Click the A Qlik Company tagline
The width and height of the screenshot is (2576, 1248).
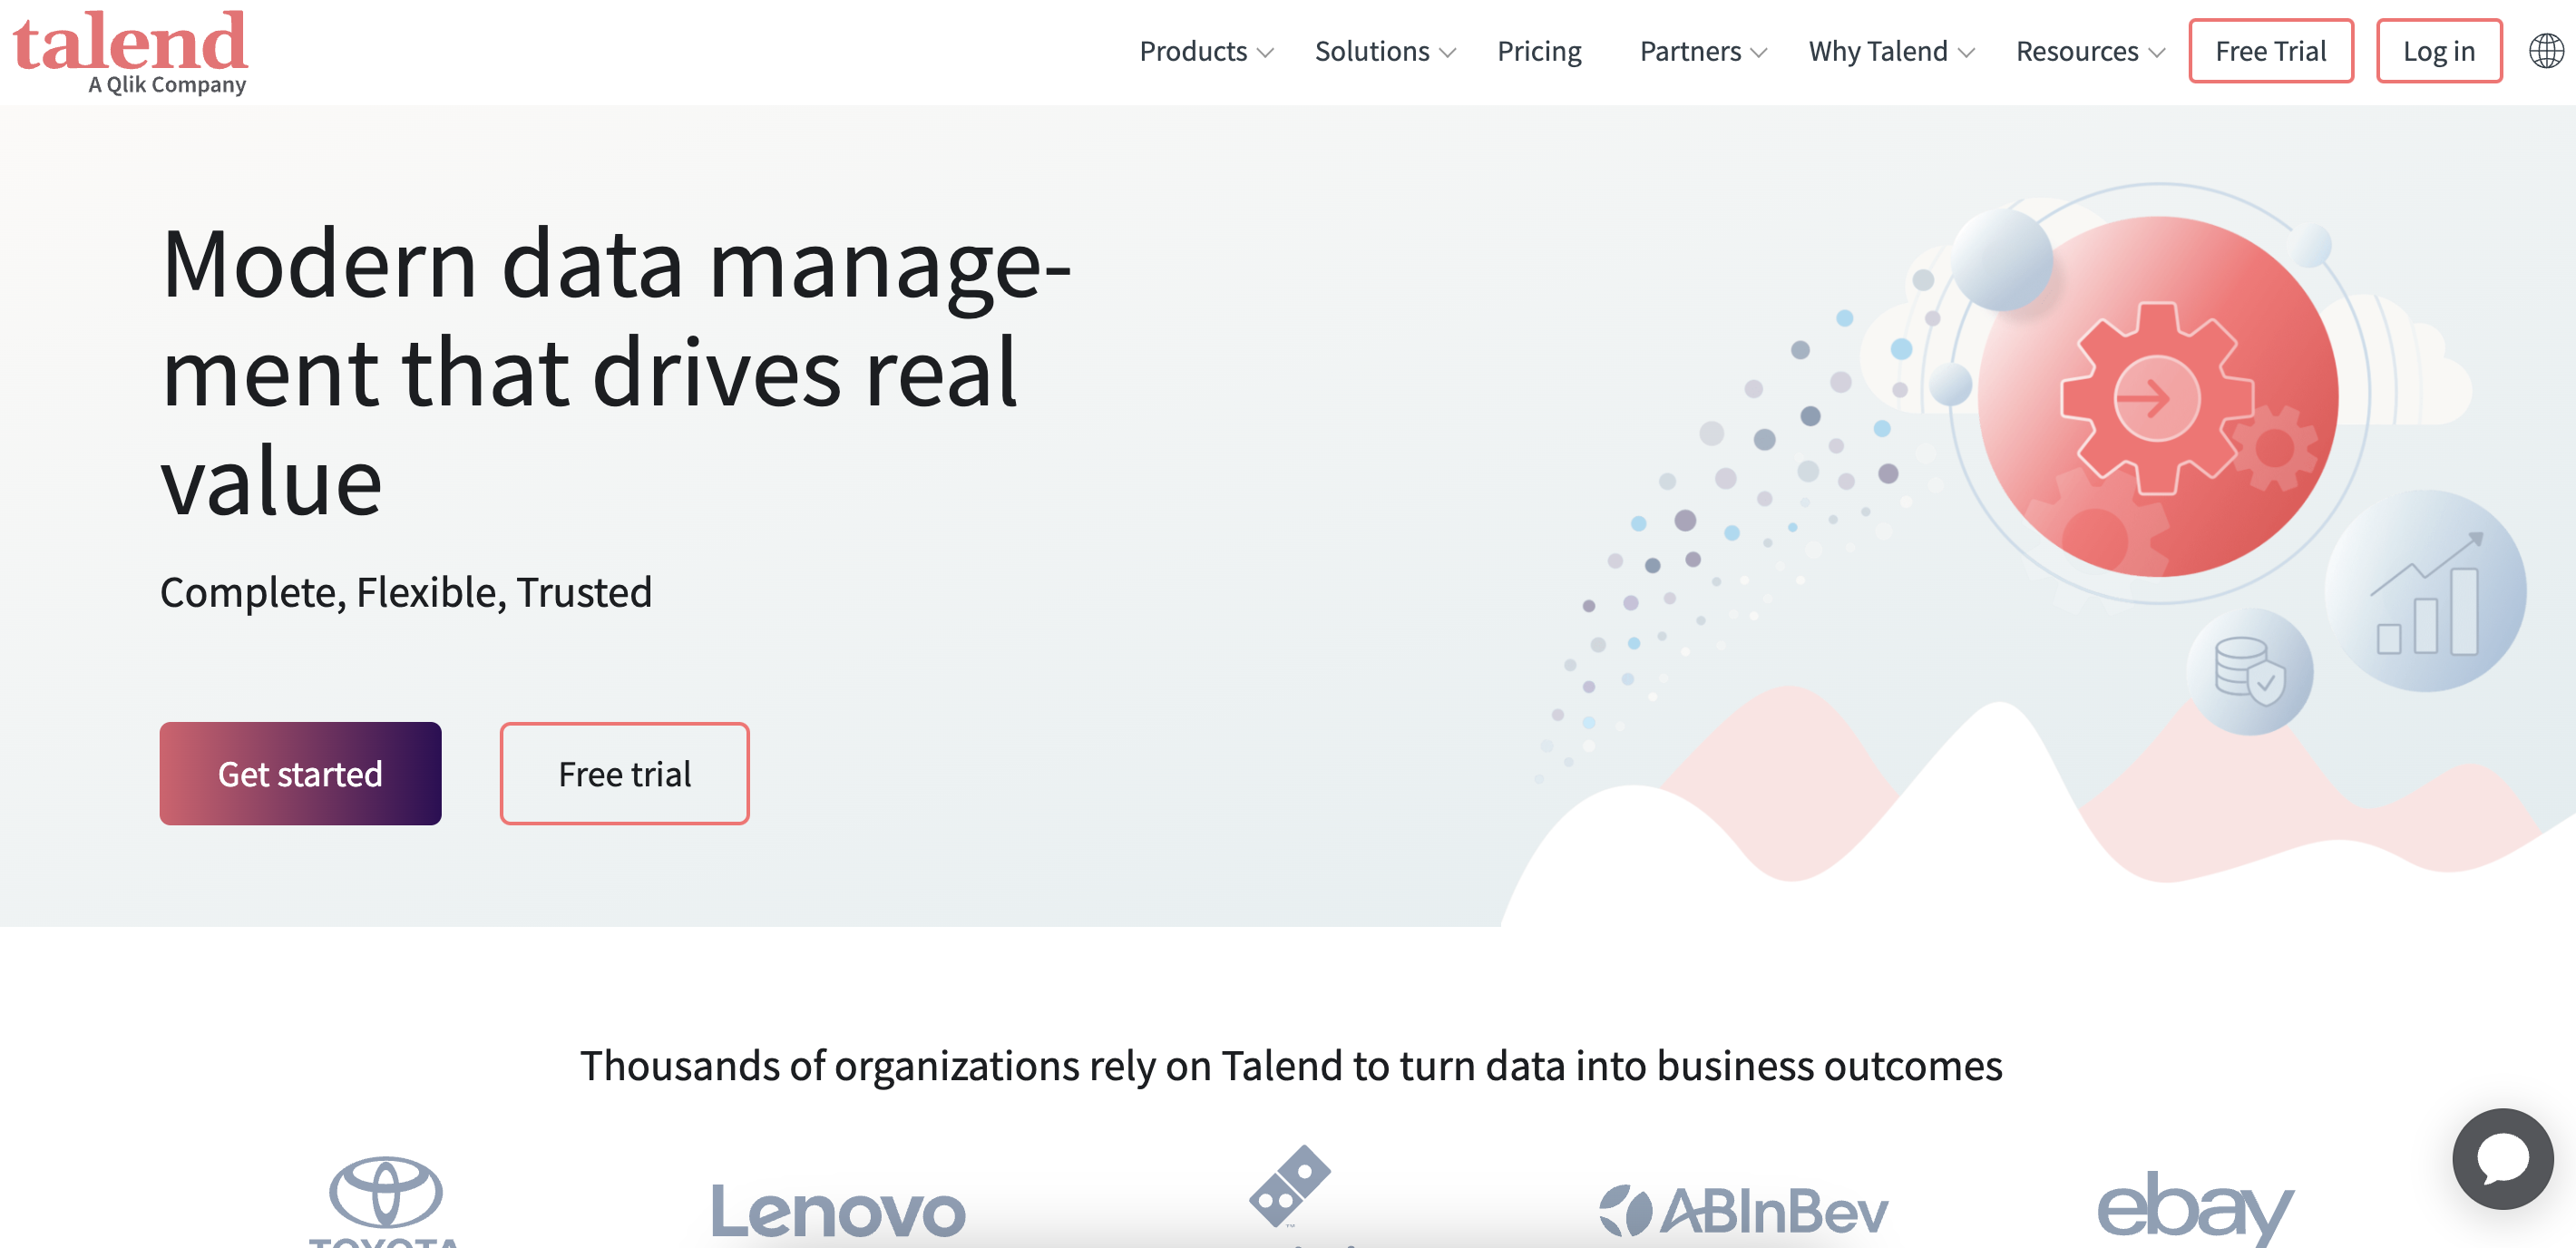167,85
